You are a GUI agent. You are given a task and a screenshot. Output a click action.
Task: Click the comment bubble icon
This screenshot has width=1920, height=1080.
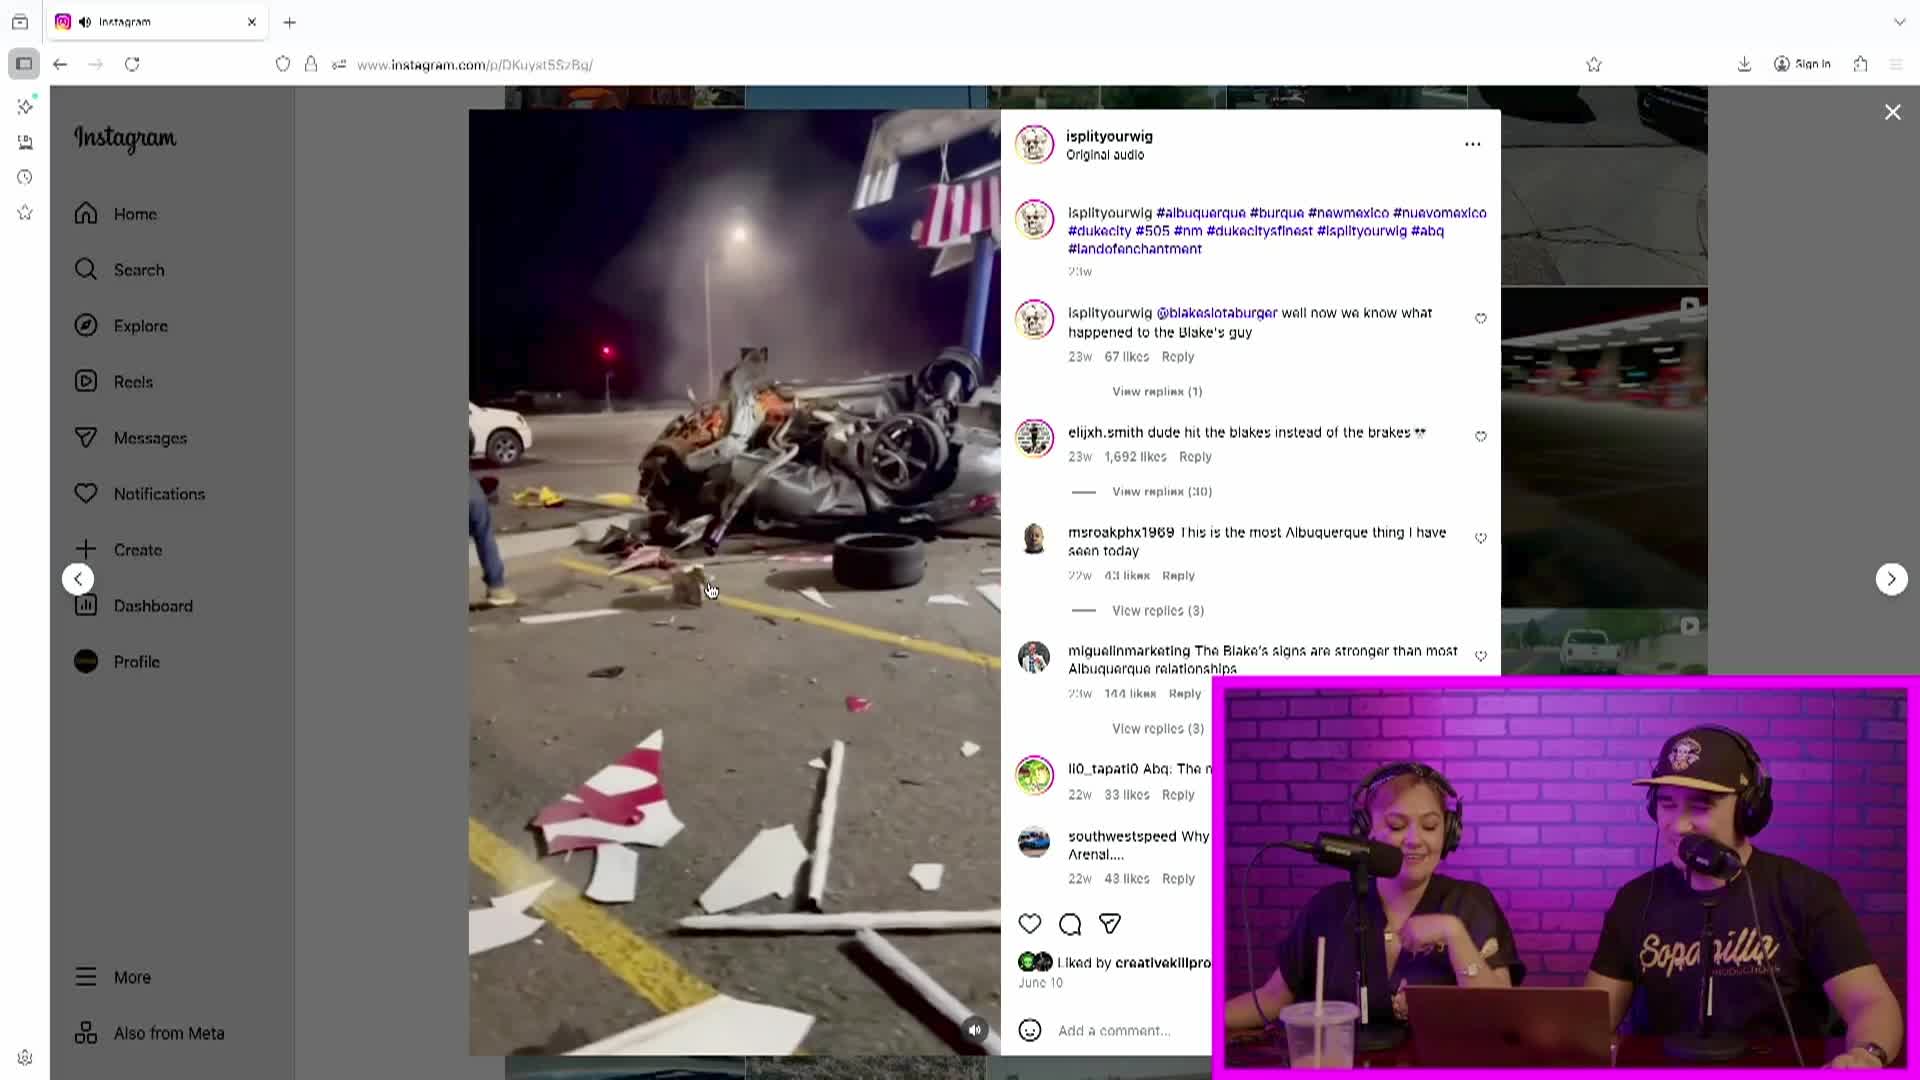pos(1069,924)
